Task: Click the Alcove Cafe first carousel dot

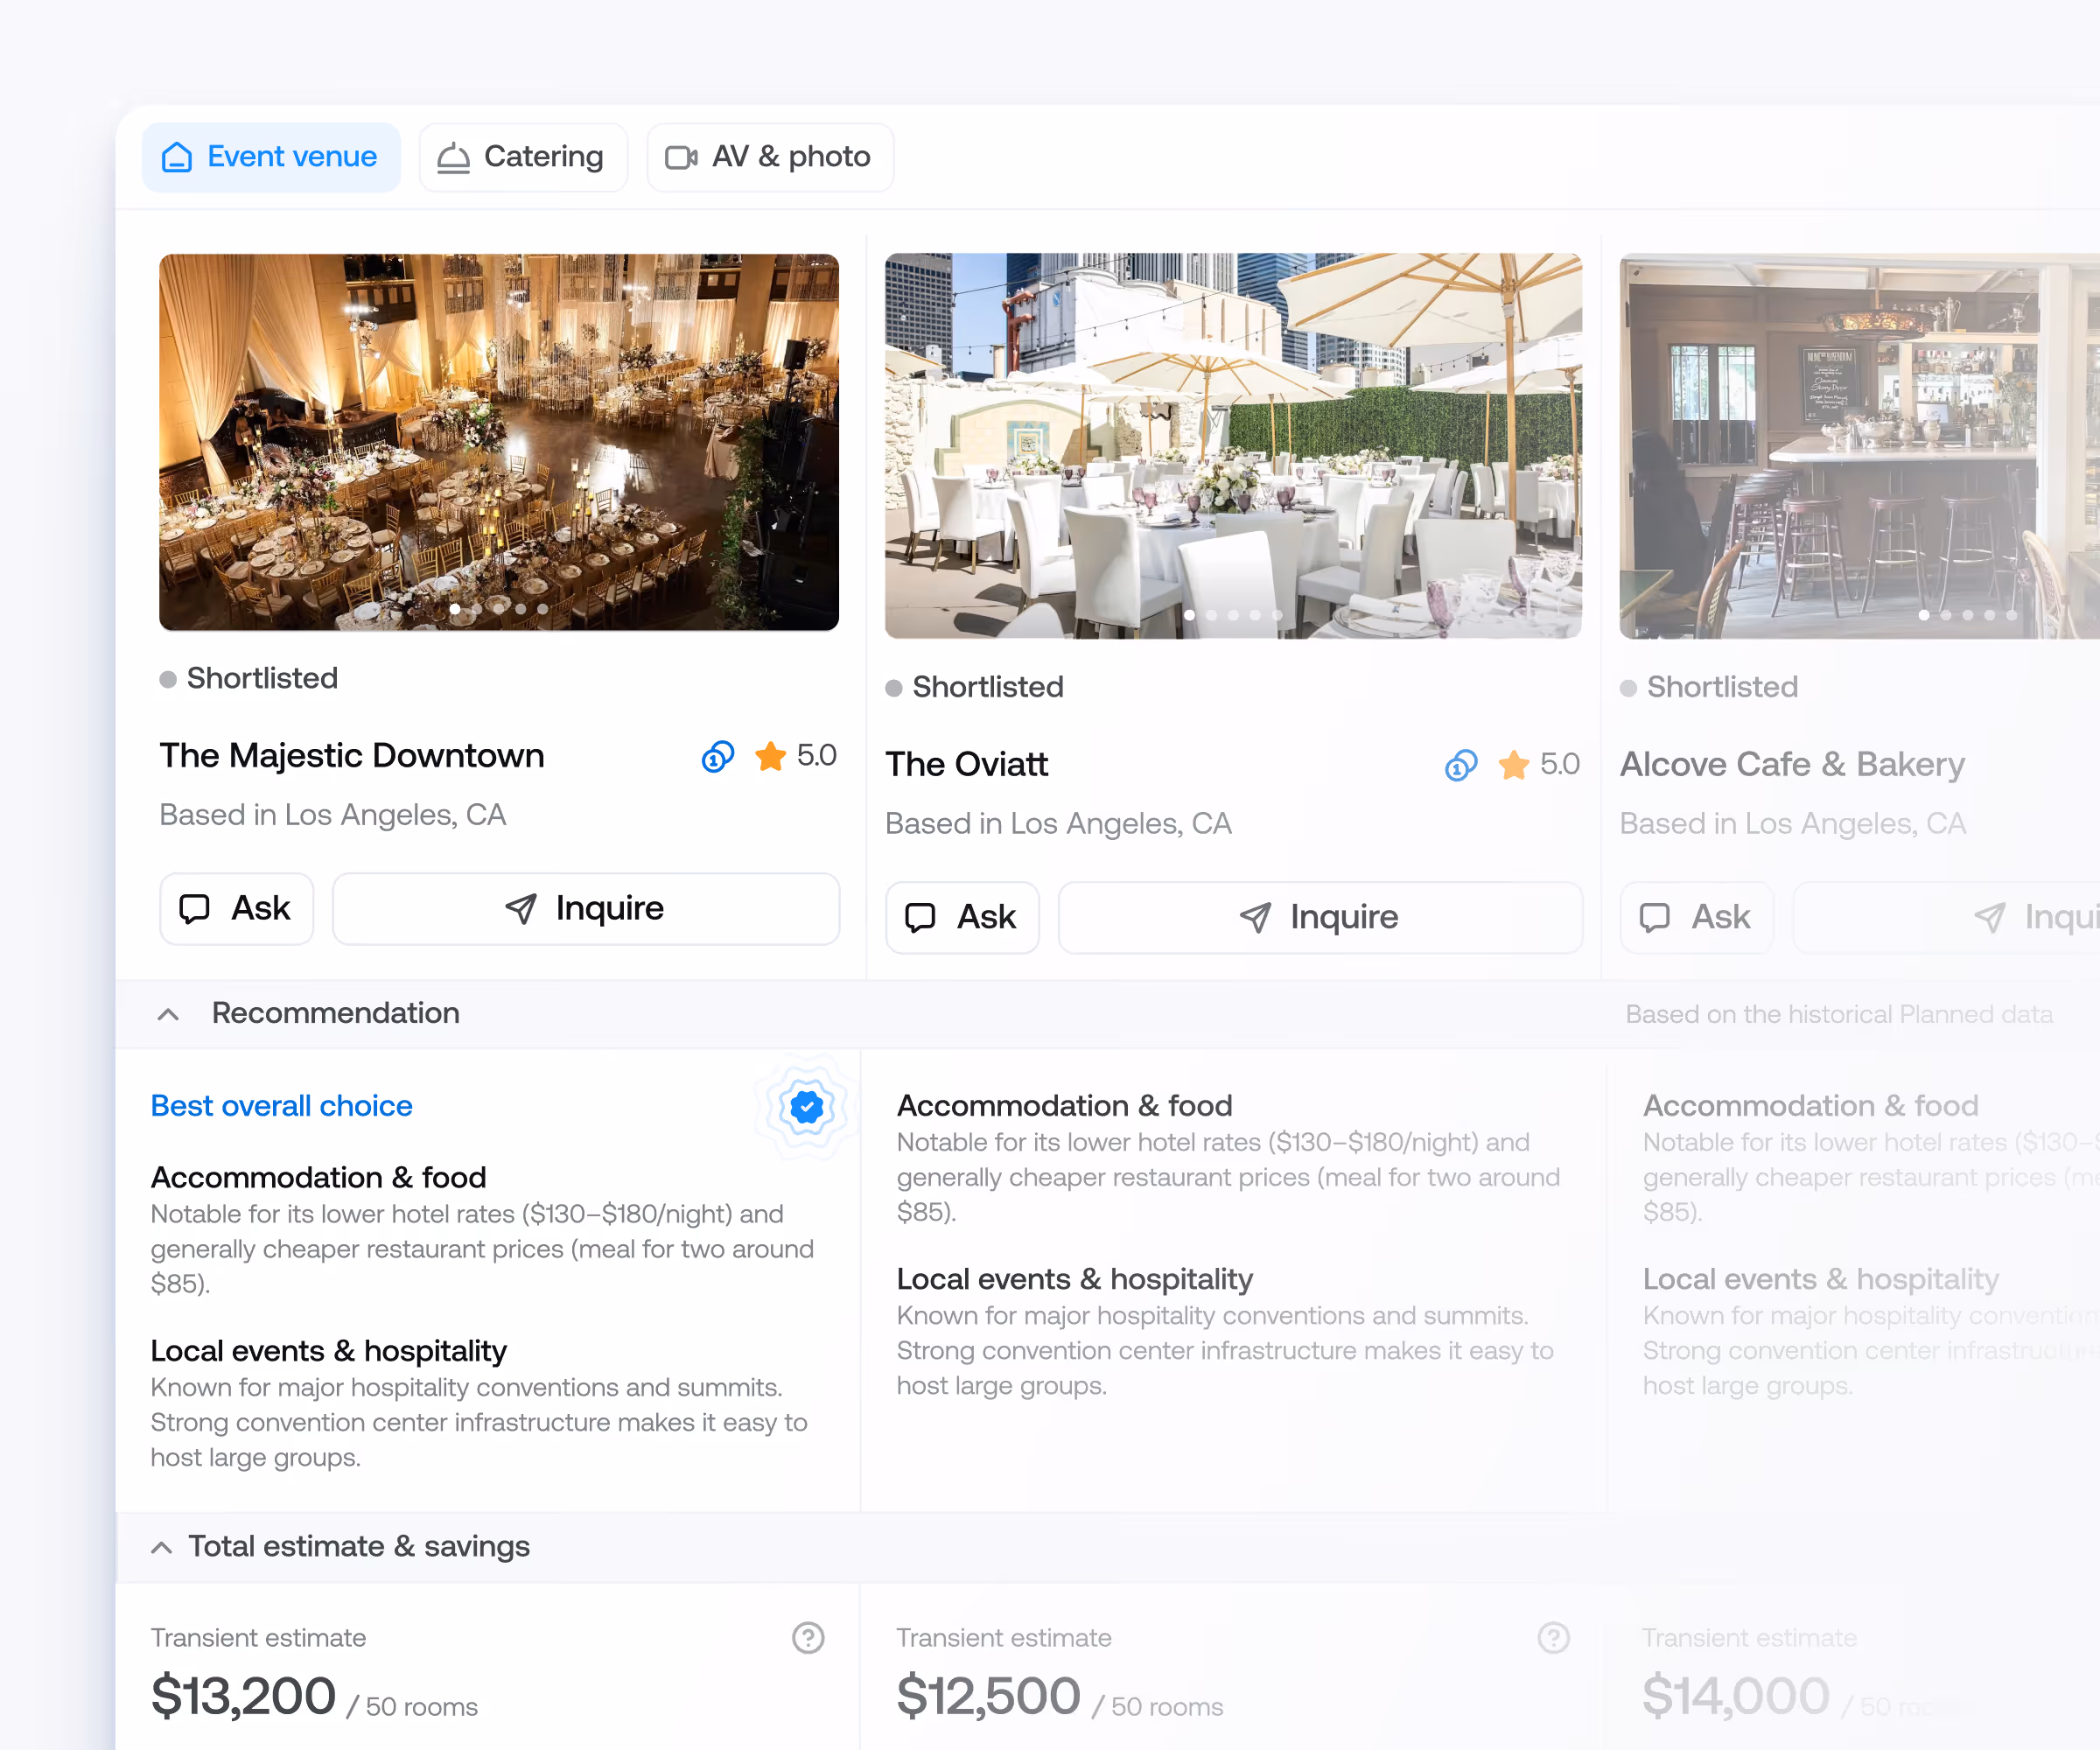Action: point(1924,616)
